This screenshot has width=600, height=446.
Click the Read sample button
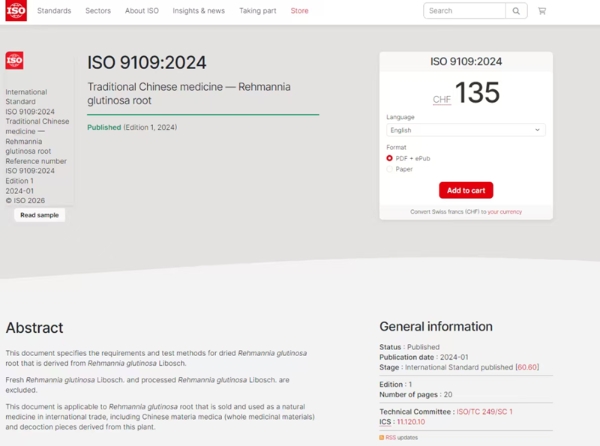(39, 215)
